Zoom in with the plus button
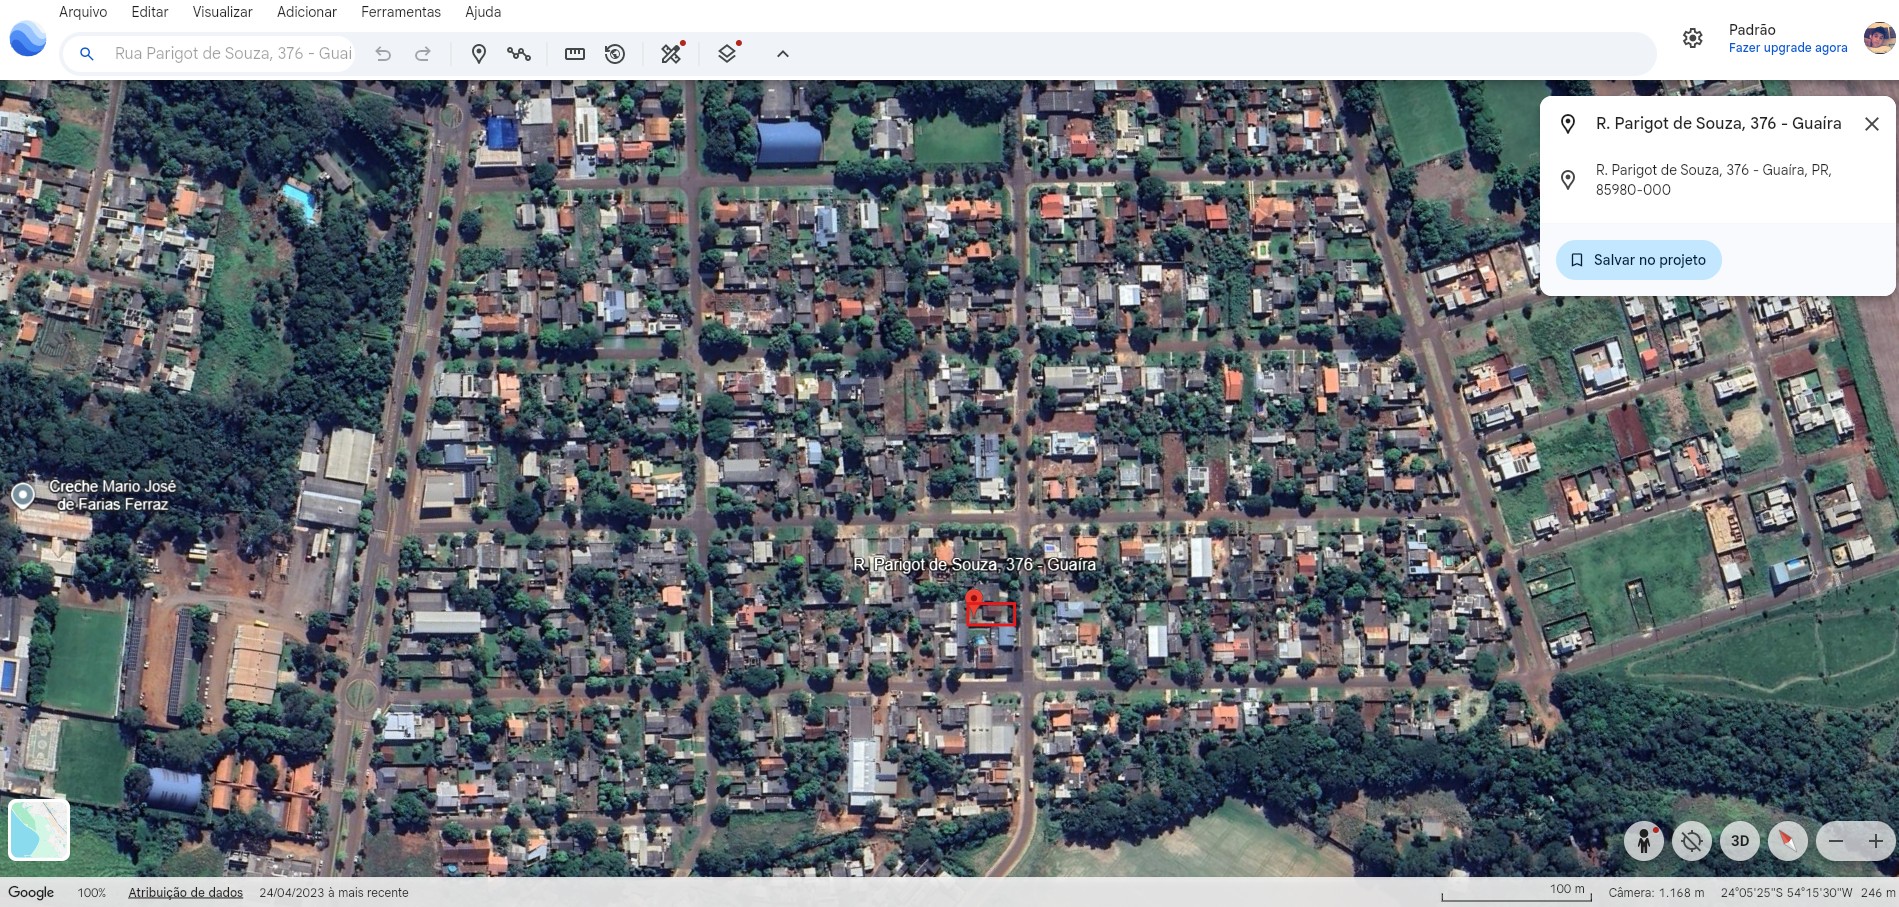Viewport: 1899px width, 907px height. click(1875, 841)
